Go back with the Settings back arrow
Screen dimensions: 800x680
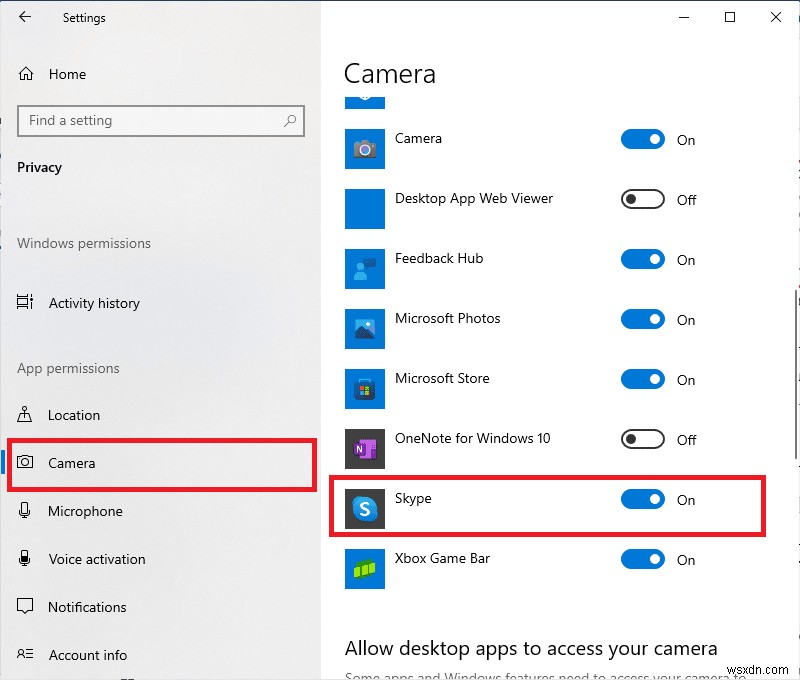click(24, 17)
